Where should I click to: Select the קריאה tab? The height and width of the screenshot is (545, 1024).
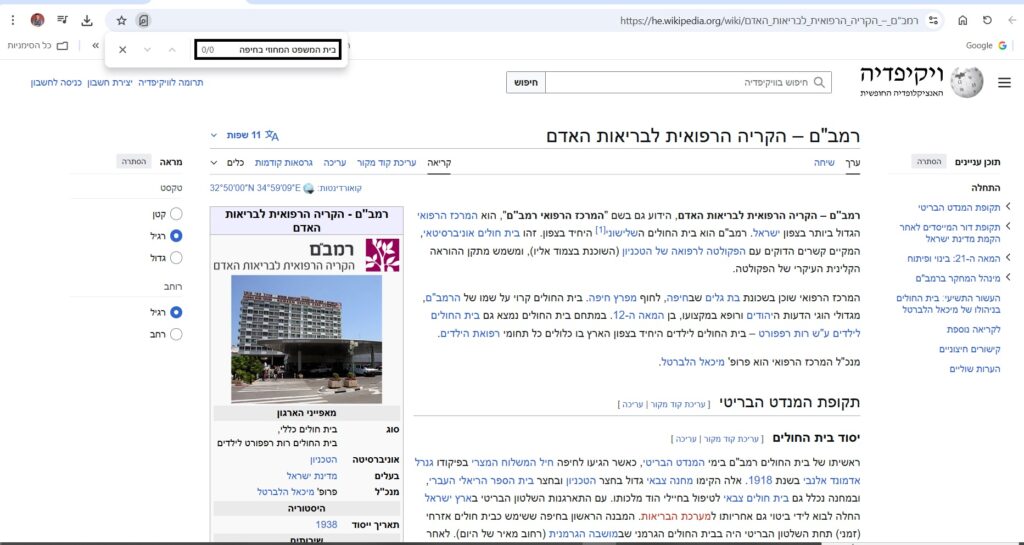[x=439, y=163]
